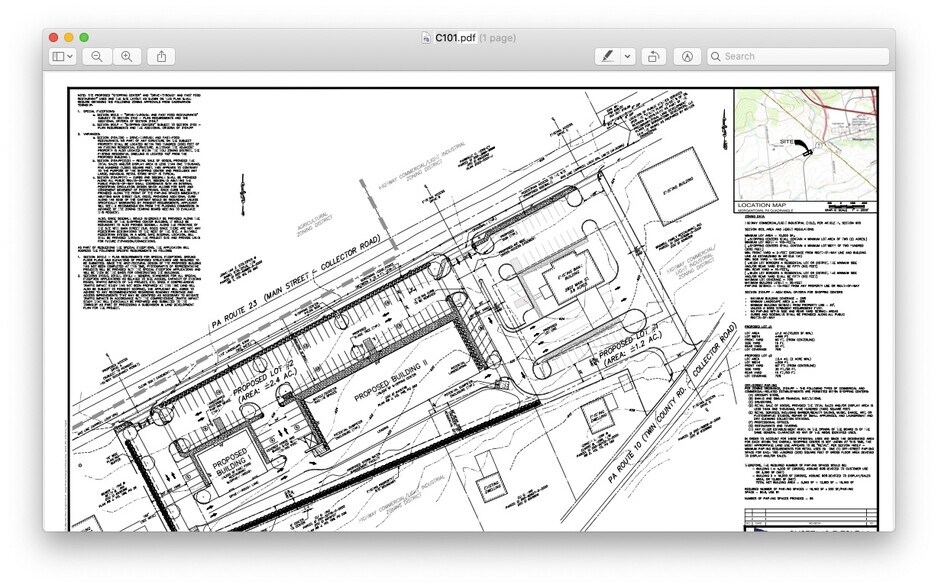This screenshot has width=938, height=588.
Task: Click into the Search field
Action: (800, 57)
